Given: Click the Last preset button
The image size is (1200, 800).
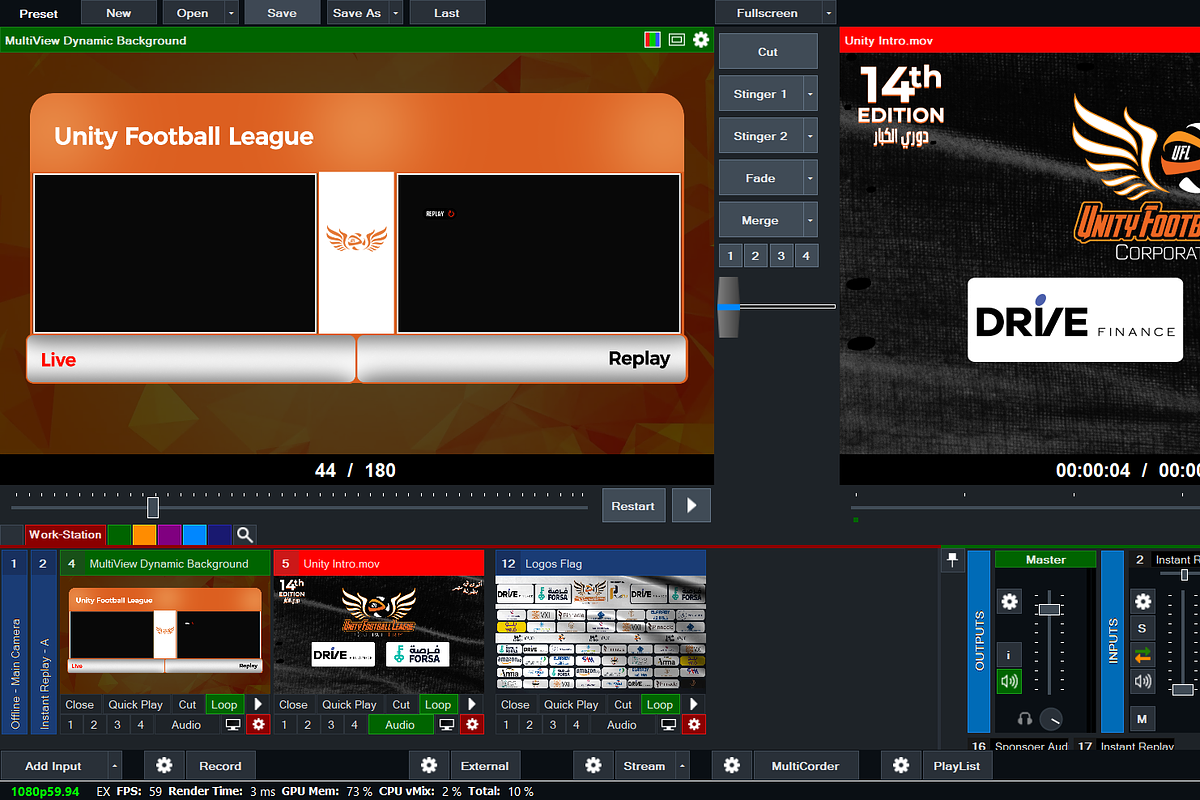Looking at the screenshot, I should click(447, 13).
